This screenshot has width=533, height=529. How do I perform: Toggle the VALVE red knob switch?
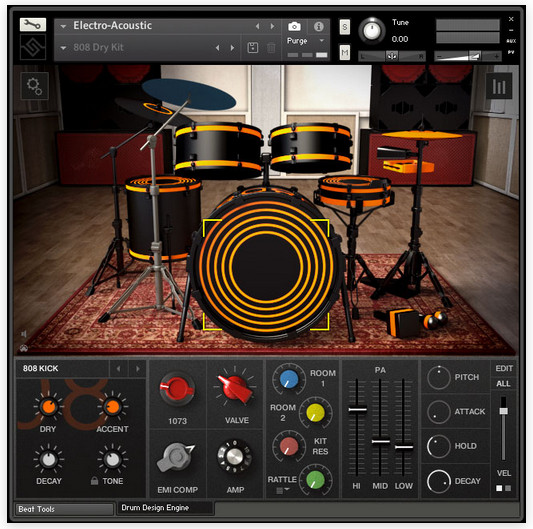(235, 388)
